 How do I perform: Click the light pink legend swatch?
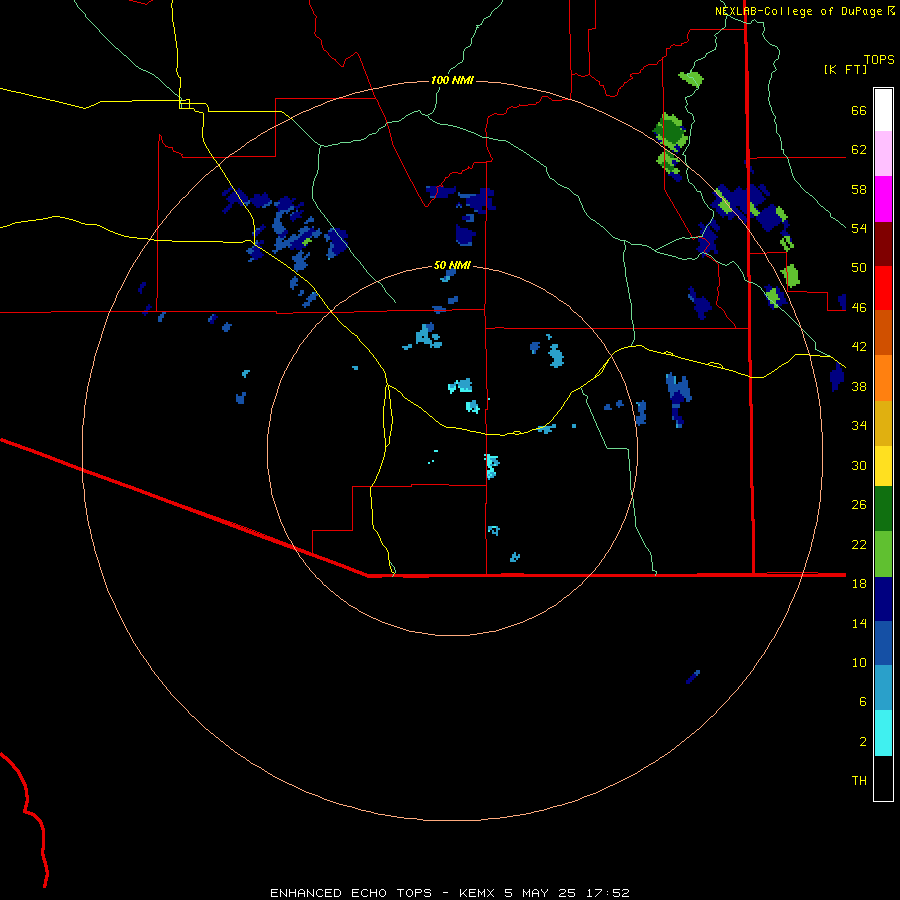point(883,153)
